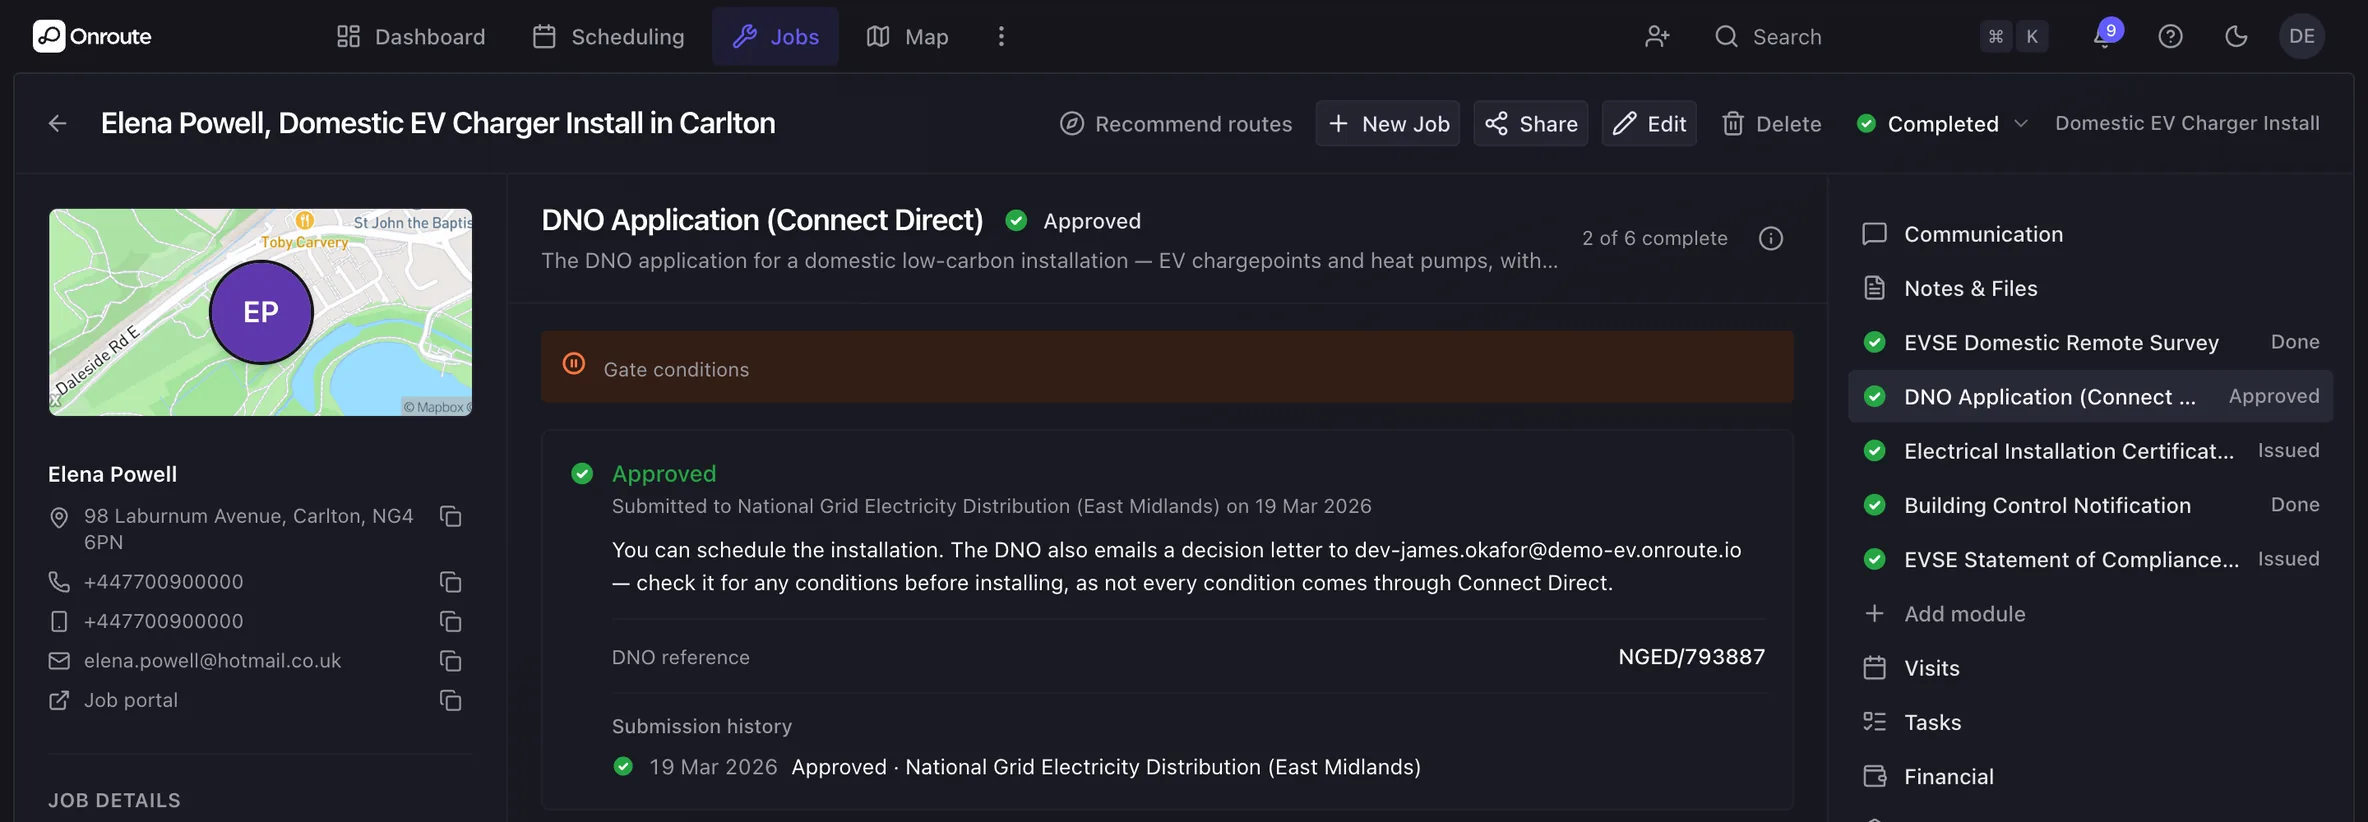Copy the Laburnum Avenue address
Screen dimensions: 2368x822
[x=451, y=516]
